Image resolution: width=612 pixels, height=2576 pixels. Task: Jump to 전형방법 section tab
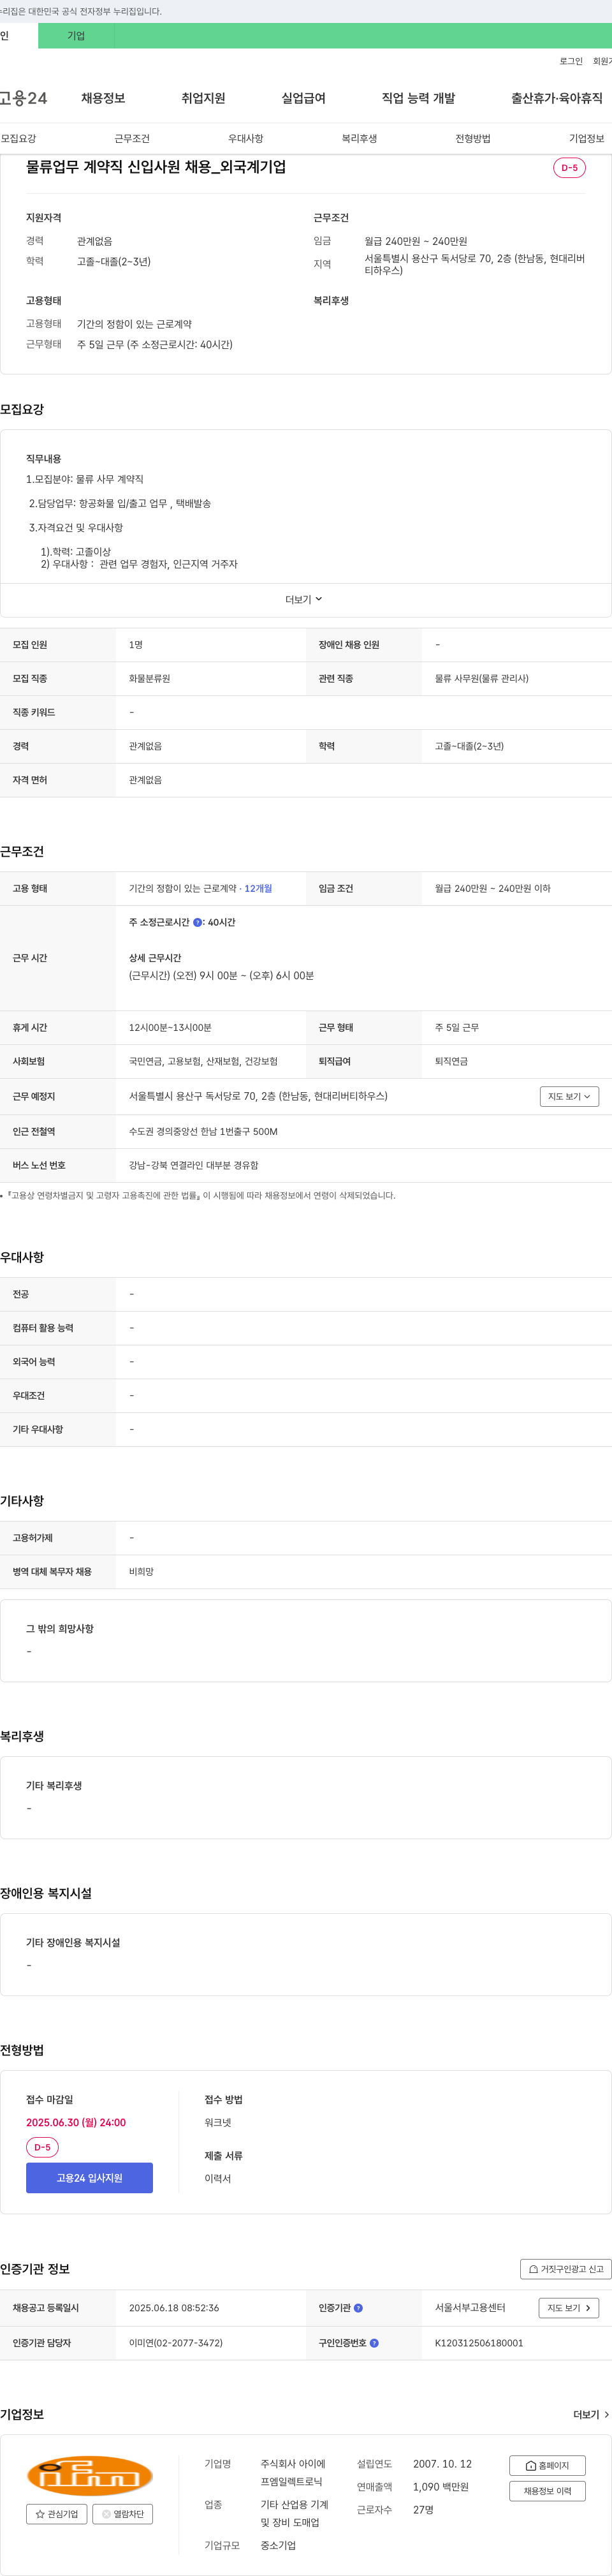coord(473,139)
